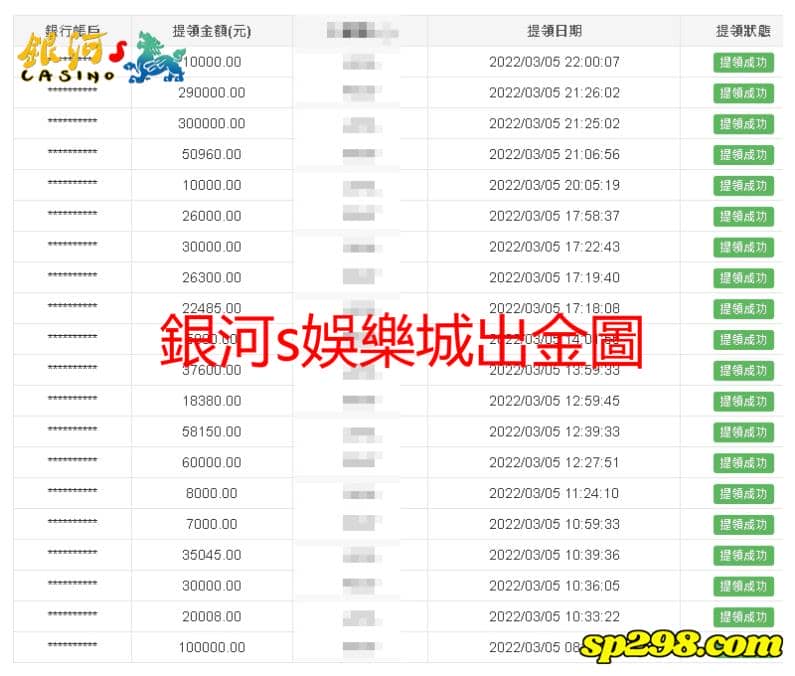Click masked bank account in the 300000.00 row

click(73, 121)
